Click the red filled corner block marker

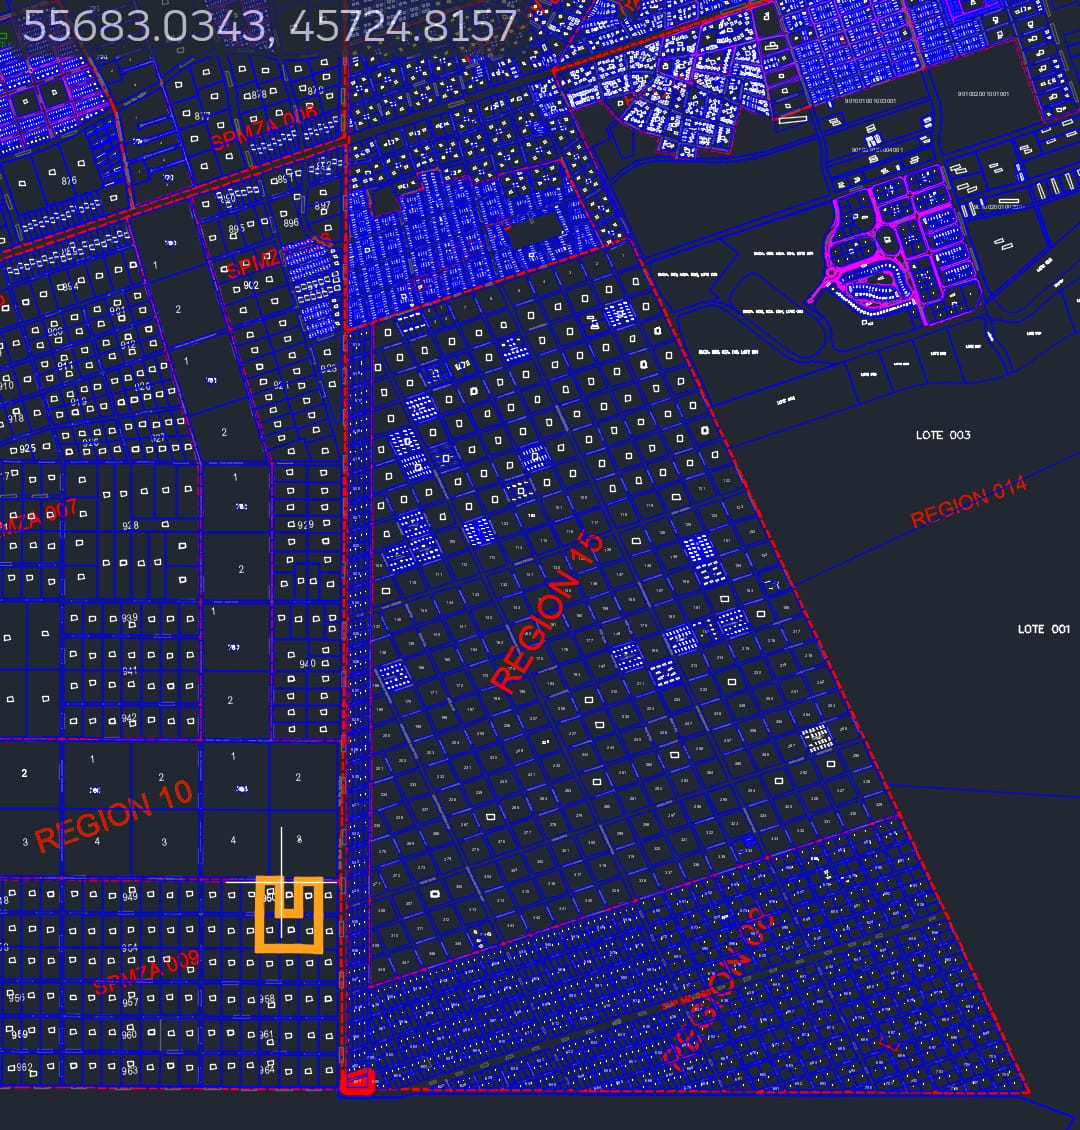(x=358, y=1081)
